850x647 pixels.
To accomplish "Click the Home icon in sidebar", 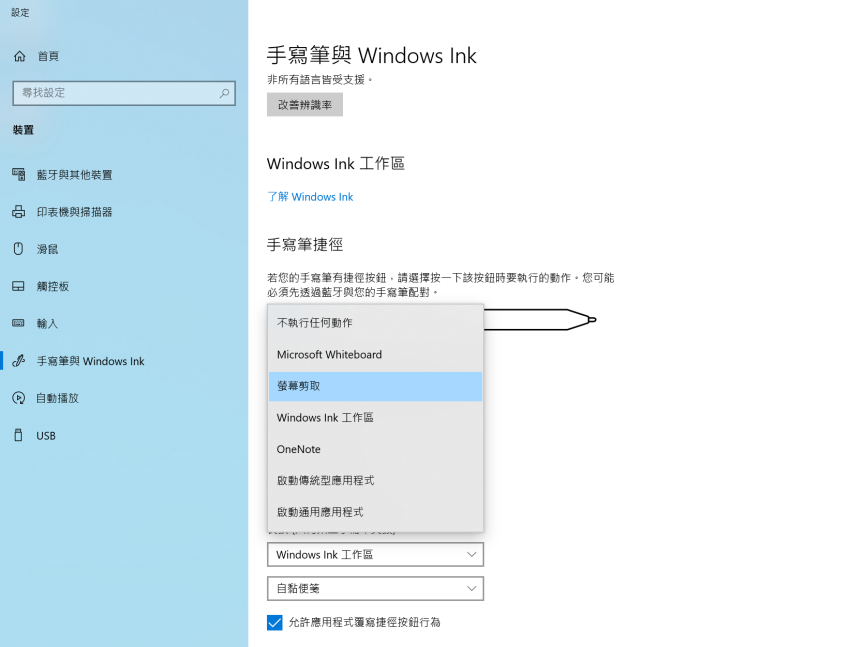I will coord(20,56).
